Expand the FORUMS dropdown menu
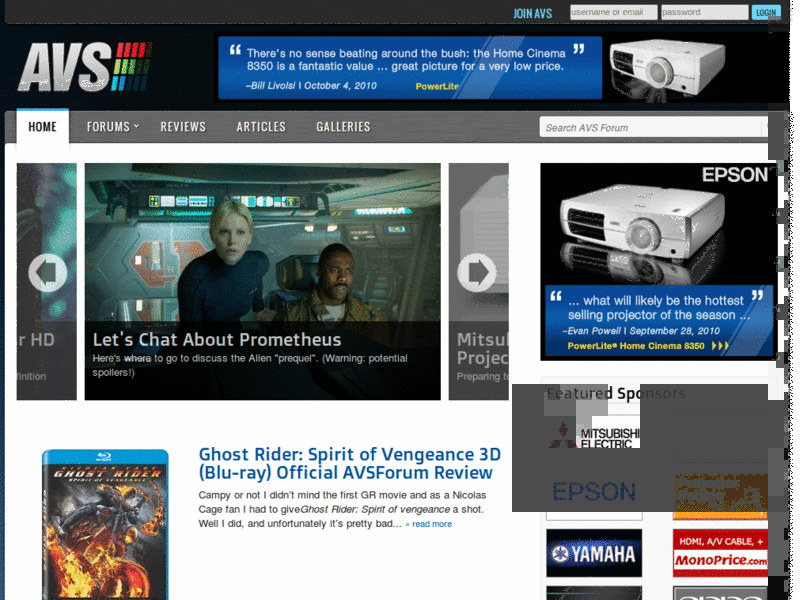The image size is (800, 600). point(113,127)
